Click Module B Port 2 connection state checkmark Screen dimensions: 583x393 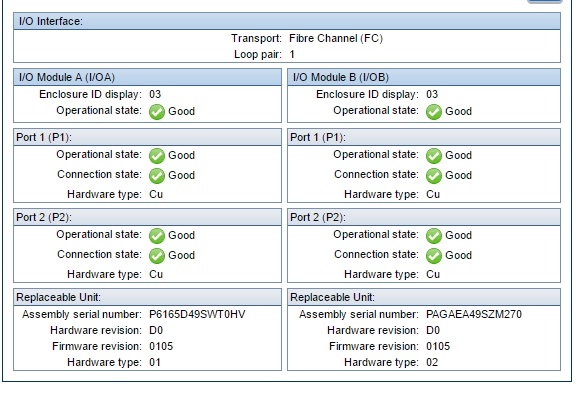(434, 256)
